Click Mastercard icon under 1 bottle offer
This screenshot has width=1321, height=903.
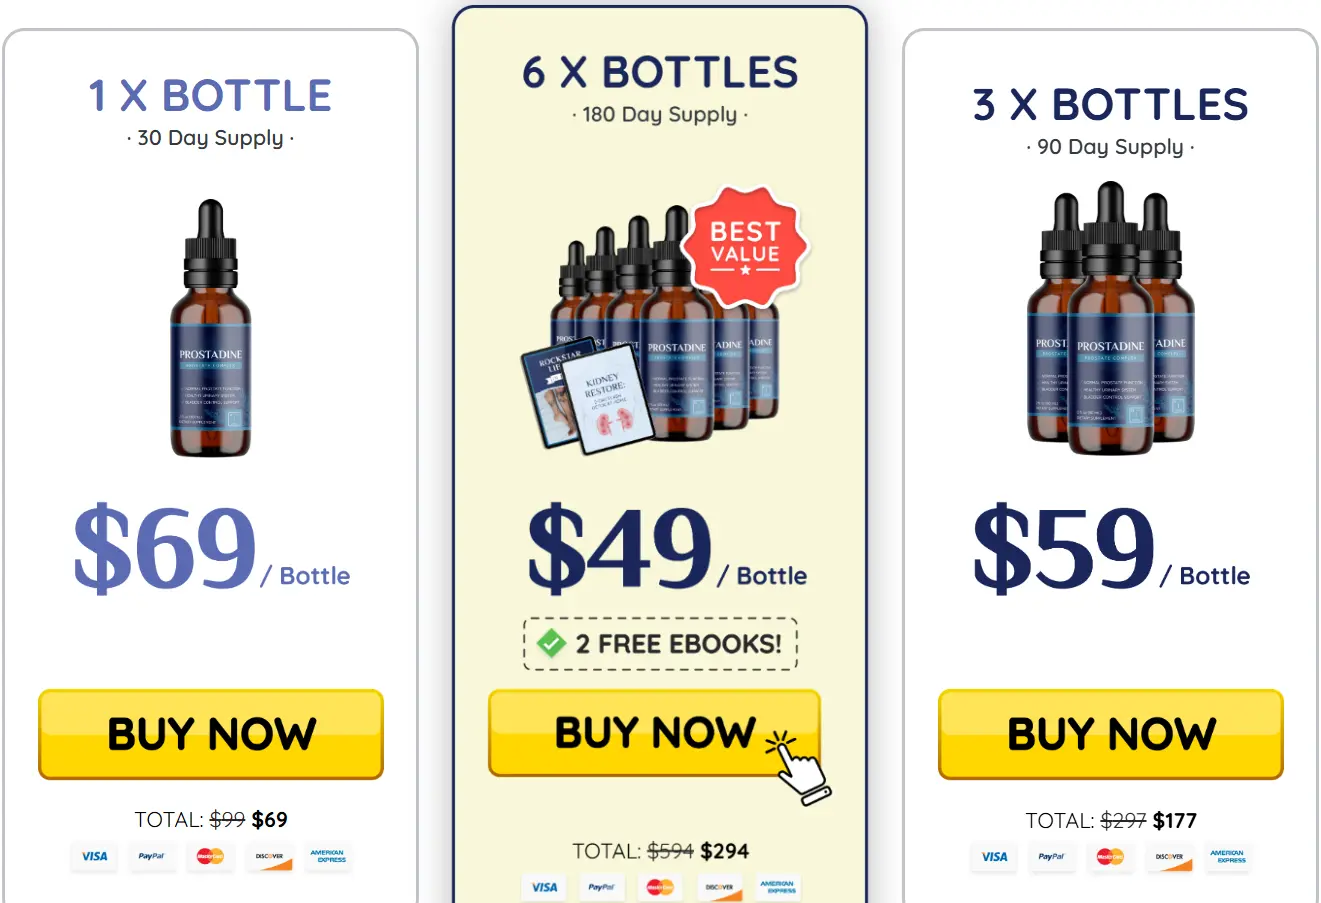click(x=210, y=857)
